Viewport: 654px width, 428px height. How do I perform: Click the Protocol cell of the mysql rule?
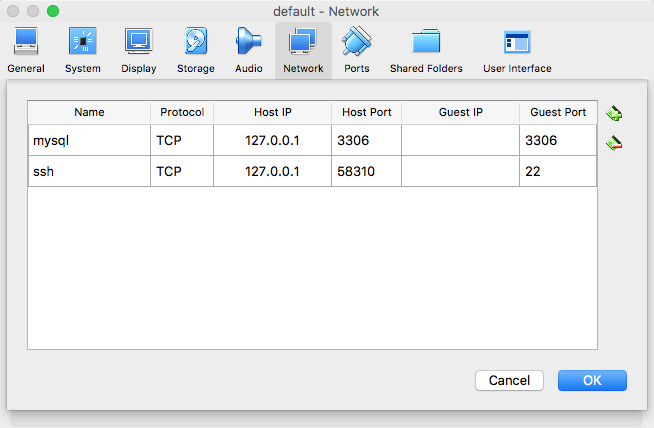tap(181, 141)
